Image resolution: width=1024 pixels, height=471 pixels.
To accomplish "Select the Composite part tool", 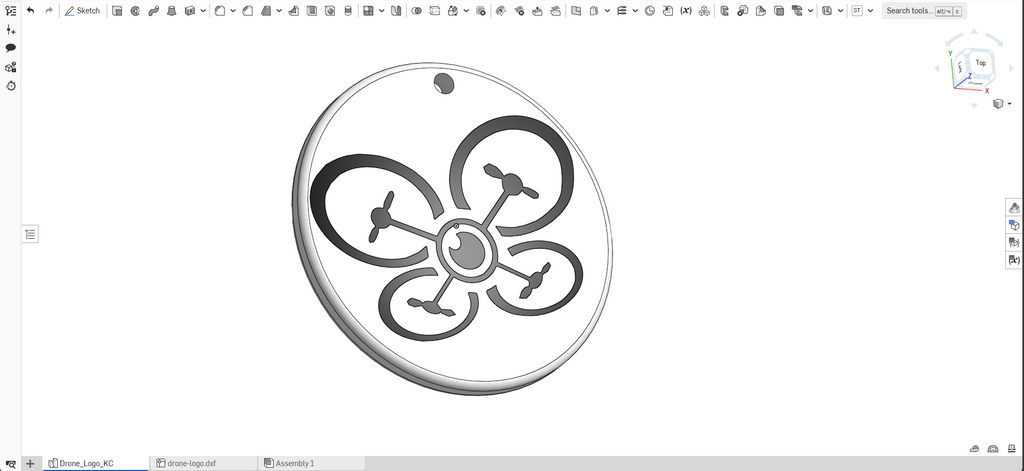I will (704, 10).
